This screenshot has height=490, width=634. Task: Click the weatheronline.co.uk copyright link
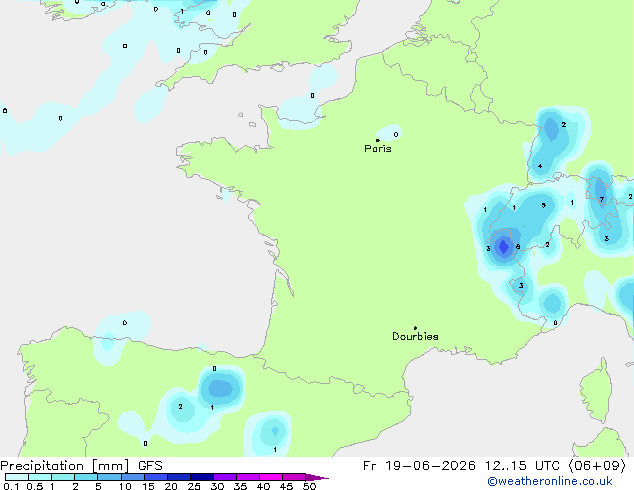tap(550, 481)
